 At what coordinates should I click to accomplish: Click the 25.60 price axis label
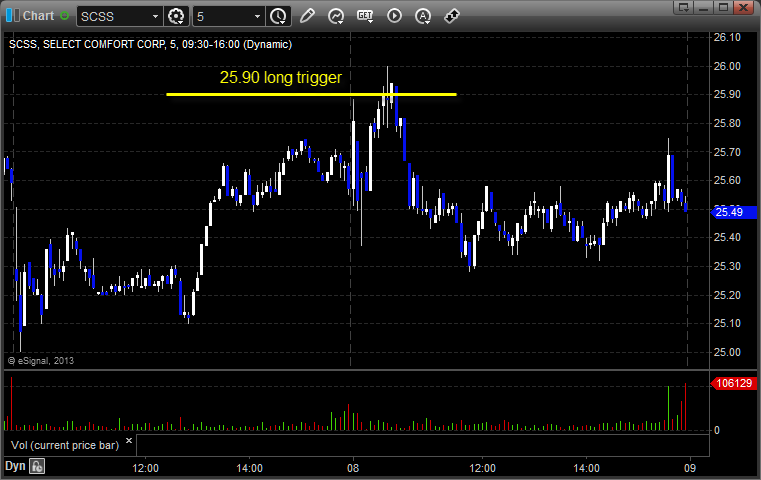(727, 180)
